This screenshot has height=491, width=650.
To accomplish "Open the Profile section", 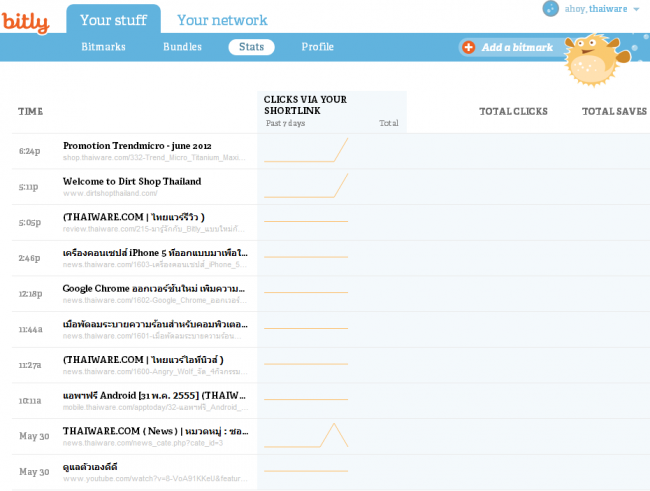I will point(318,47).
